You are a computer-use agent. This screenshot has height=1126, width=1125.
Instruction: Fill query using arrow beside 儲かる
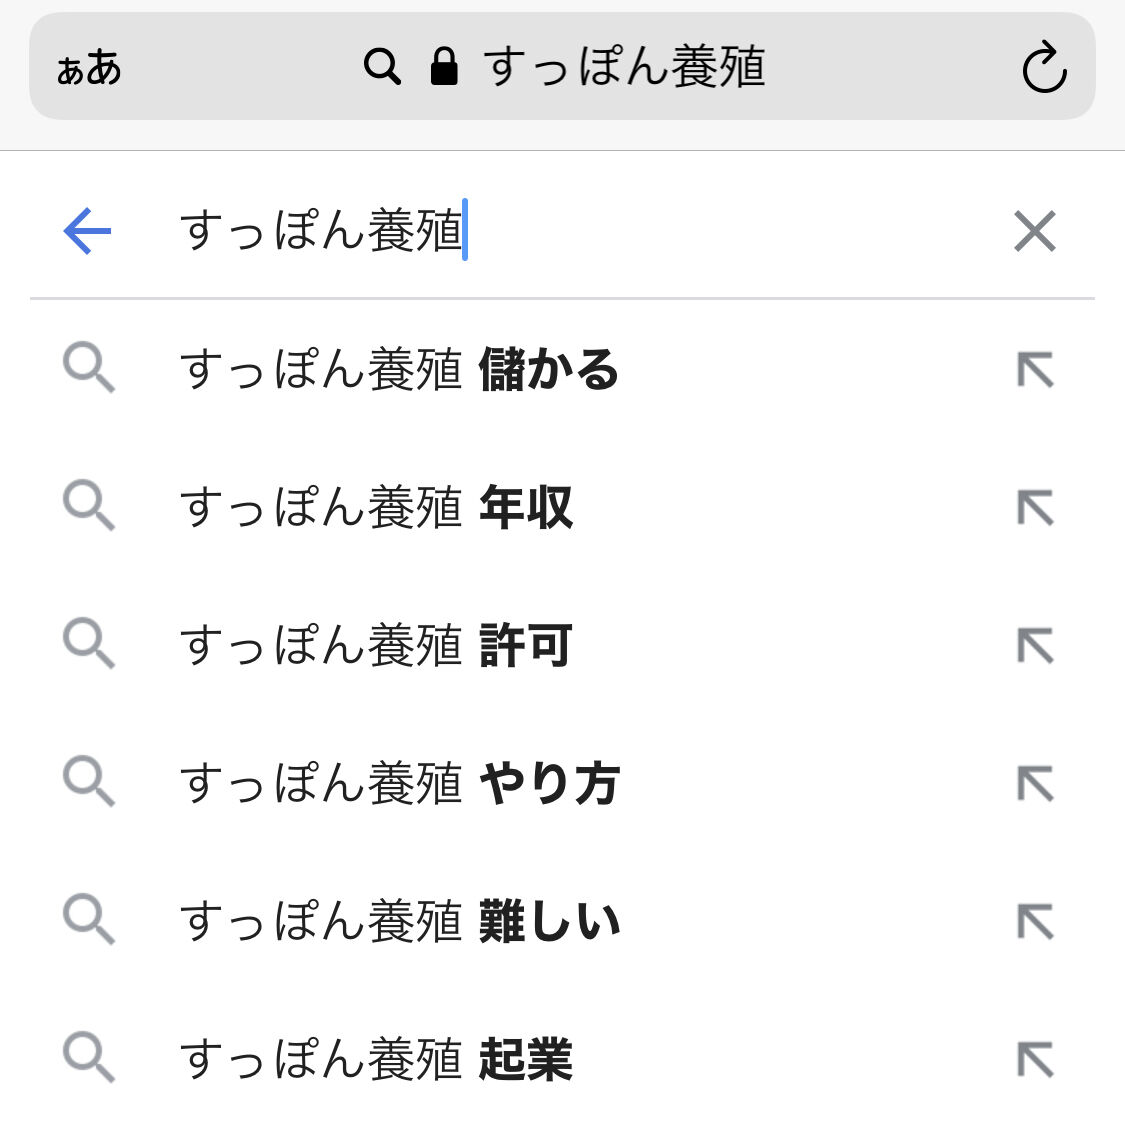click(1035, 370)
